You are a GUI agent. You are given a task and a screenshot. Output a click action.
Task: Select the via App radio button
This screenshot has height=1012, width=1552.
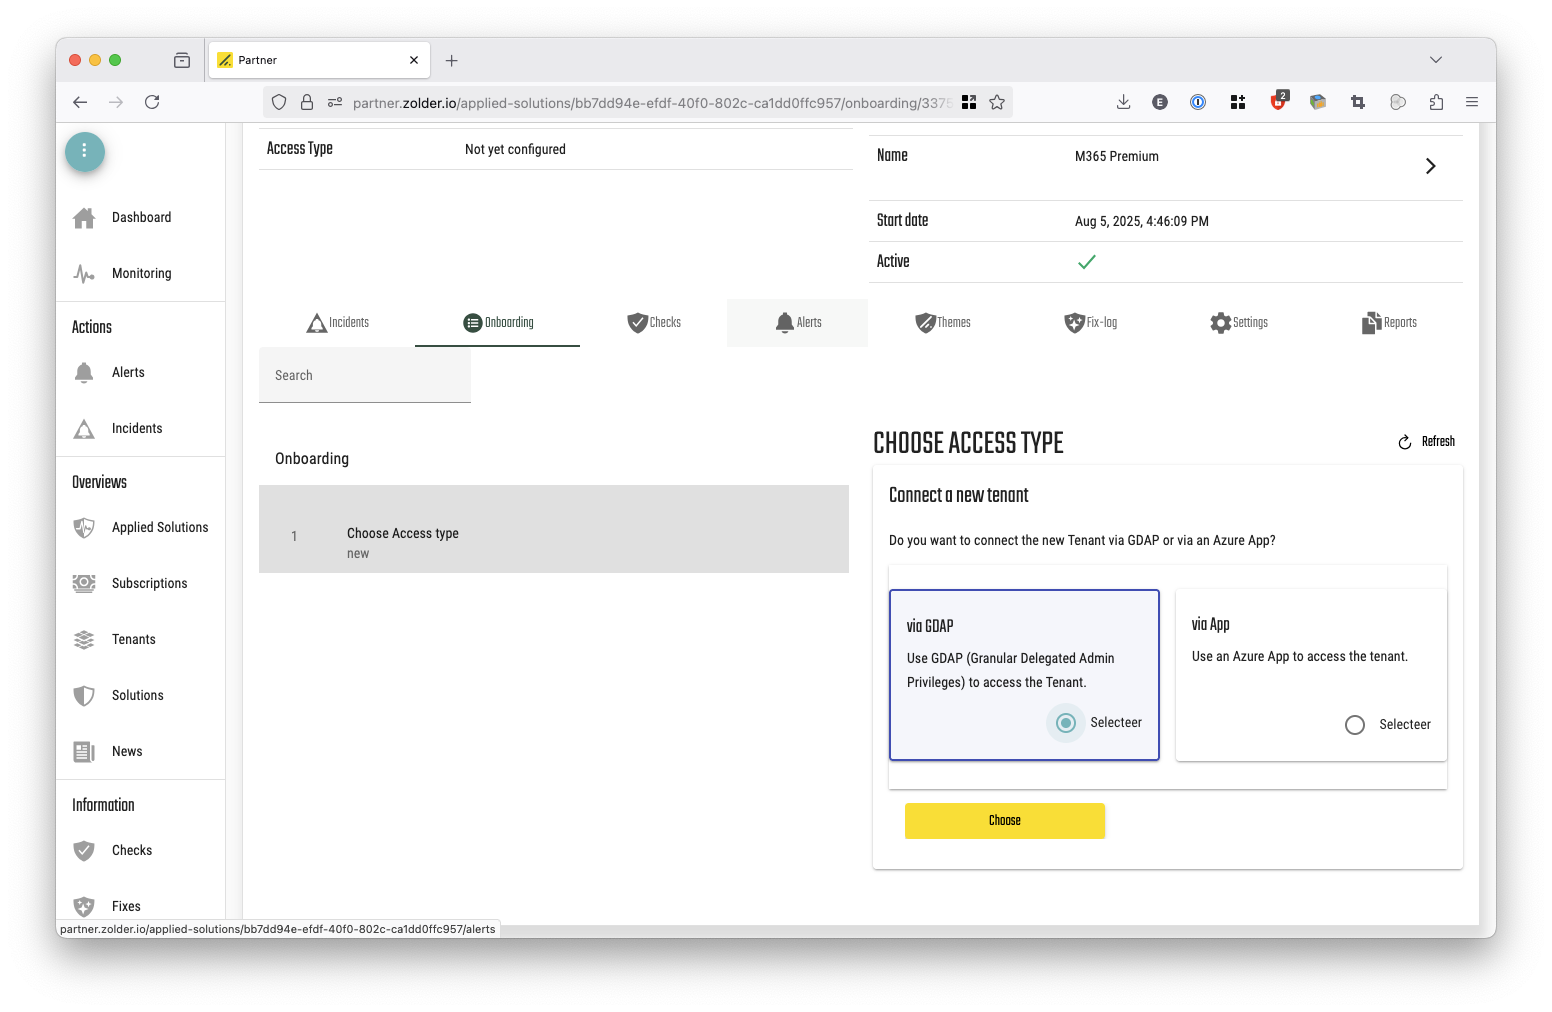click(x=1355, y=725)
